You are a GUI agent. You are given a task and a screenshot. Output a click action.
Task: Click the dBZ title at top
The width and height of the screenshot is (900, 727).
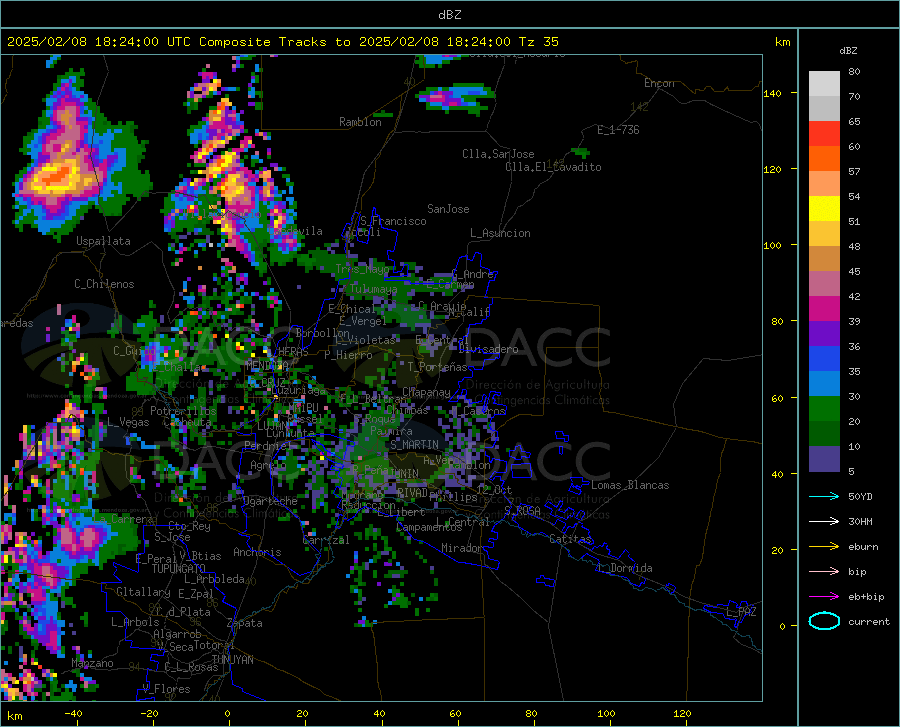click(x=449, y=15)
